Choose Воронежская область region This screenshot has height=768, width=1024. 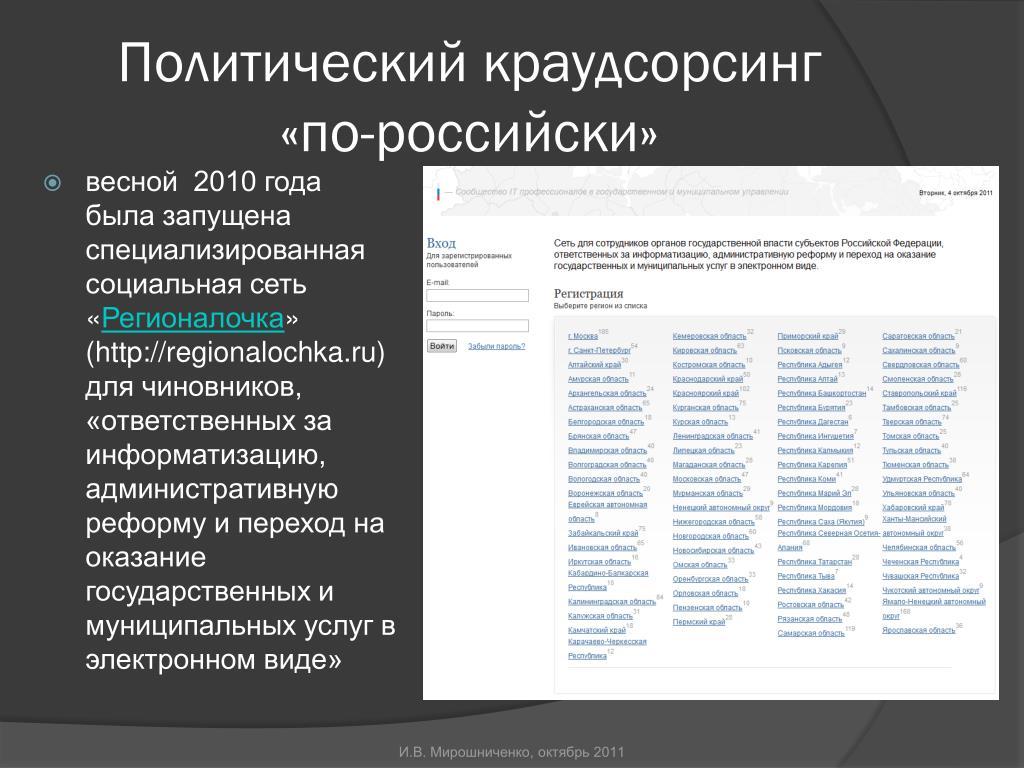605,494
